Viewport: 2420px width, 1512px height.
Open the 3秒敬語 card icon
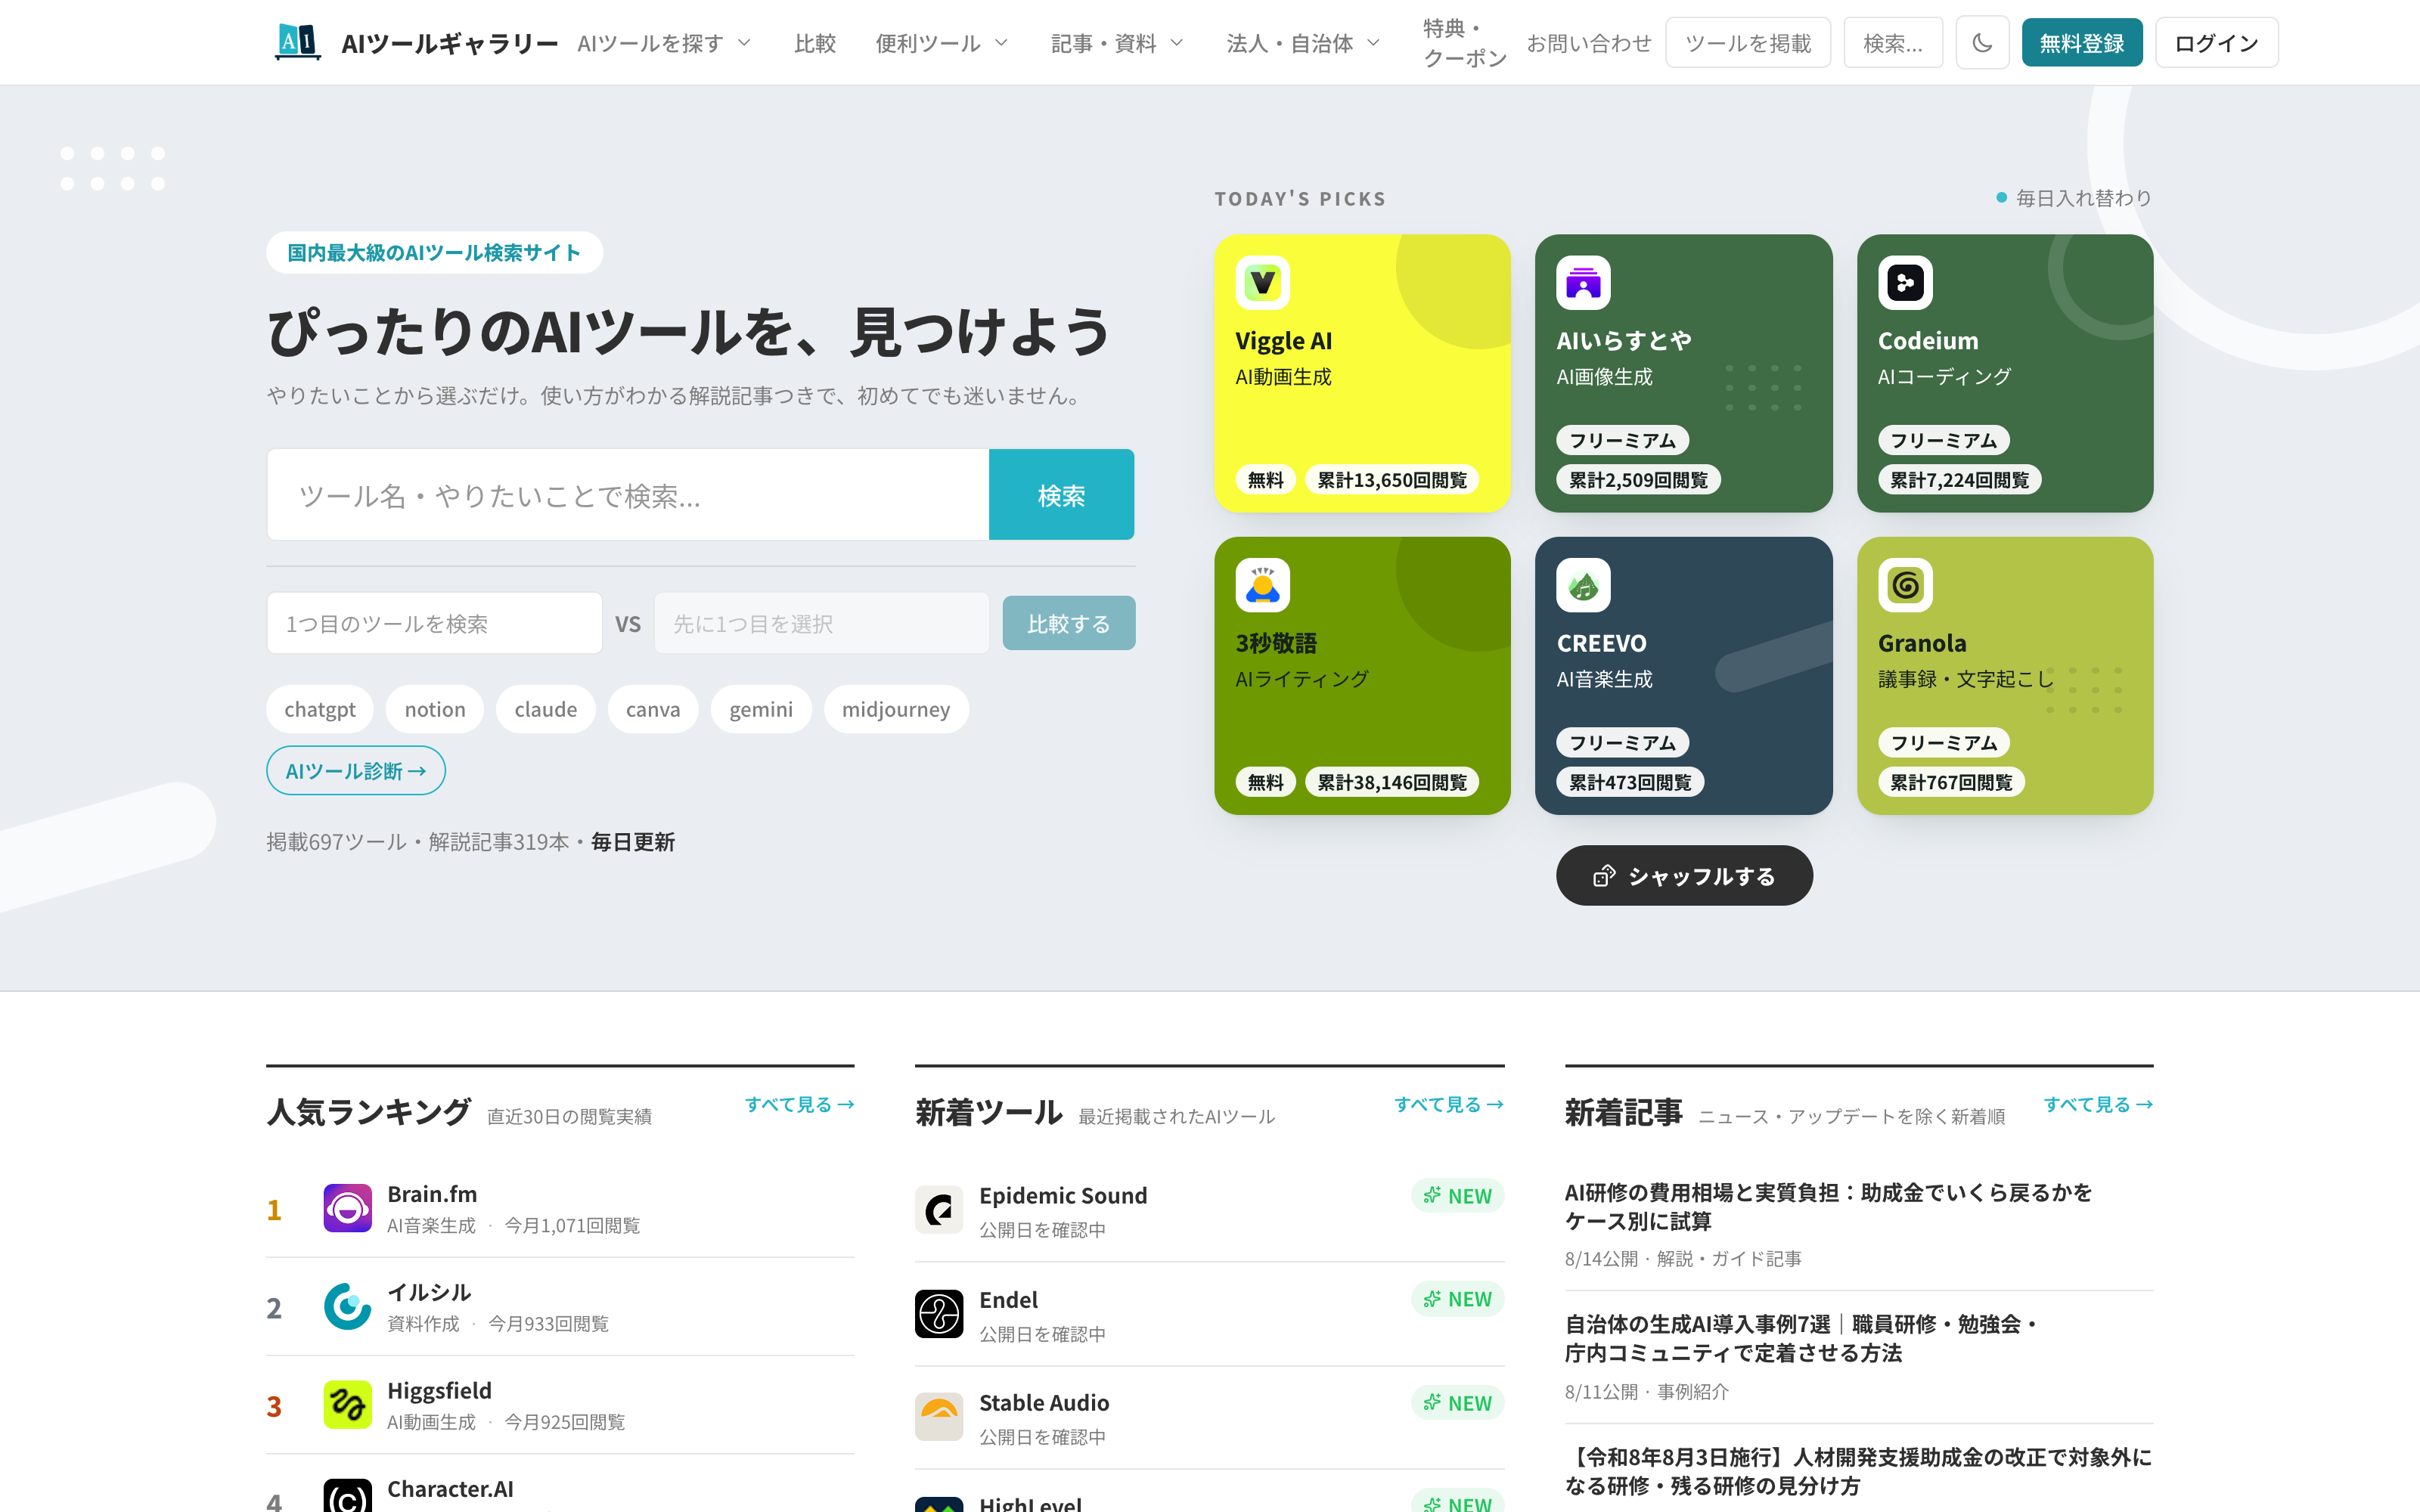click(1262, 585)
